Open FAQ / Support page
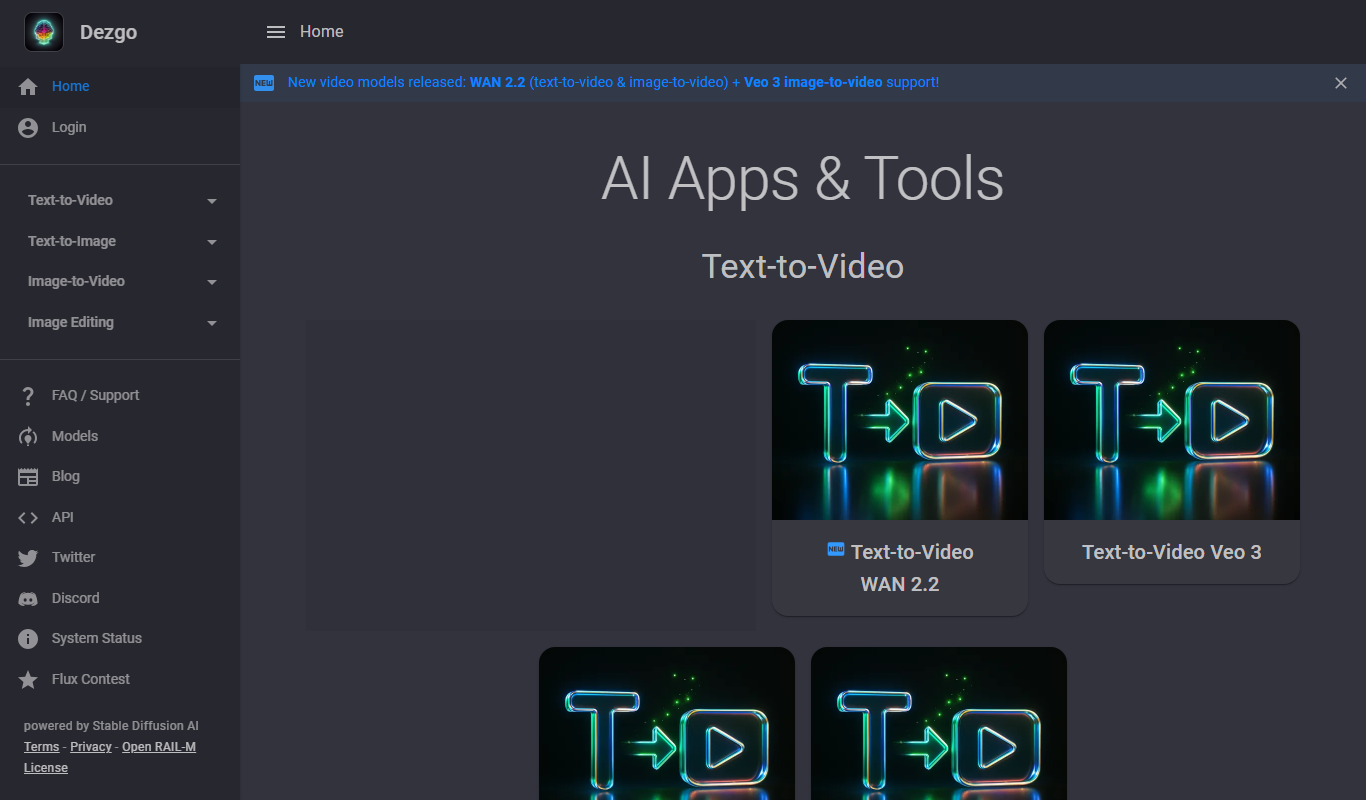The height and width of the screenshot is (800, 1366). point(96,395)
